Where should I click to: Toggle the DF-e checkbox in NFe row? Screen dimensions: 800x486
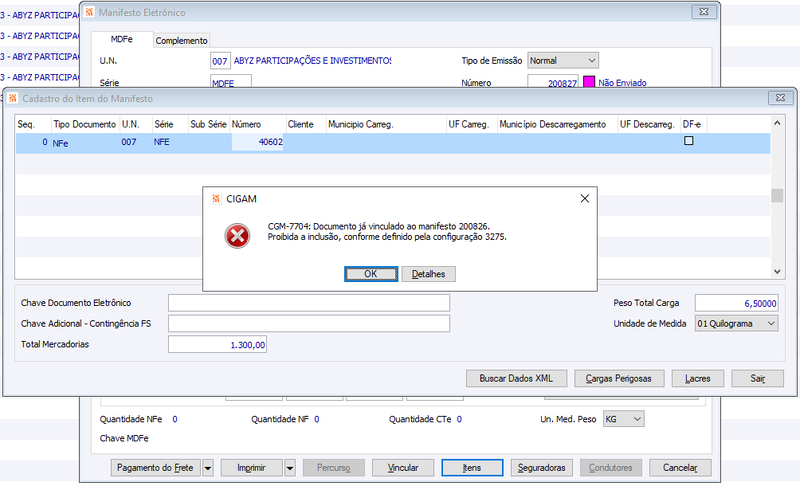coord(689,140)
